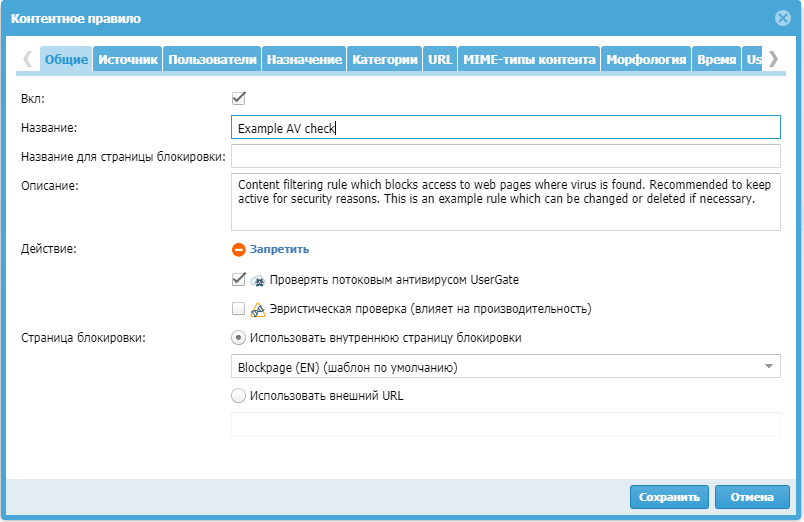
Task: Open the Категории tab
Action: pos(385,60)
